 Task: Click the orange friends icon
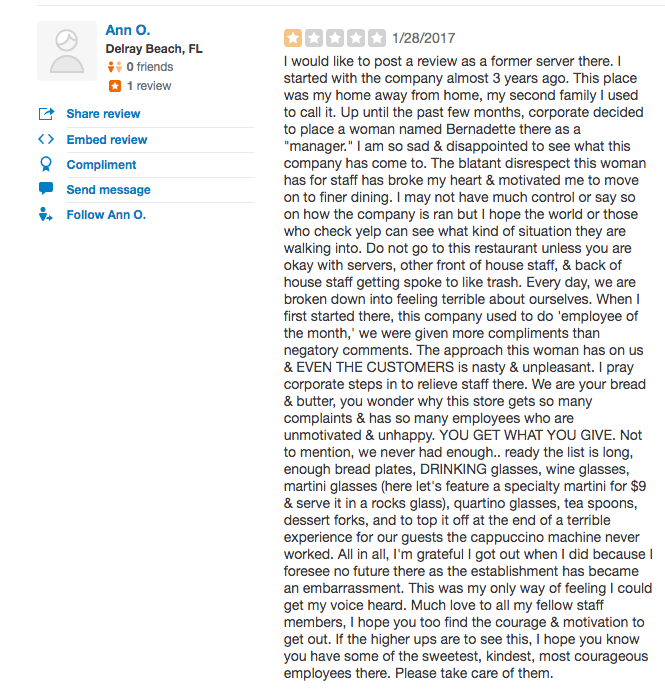(x=115, y=67)
